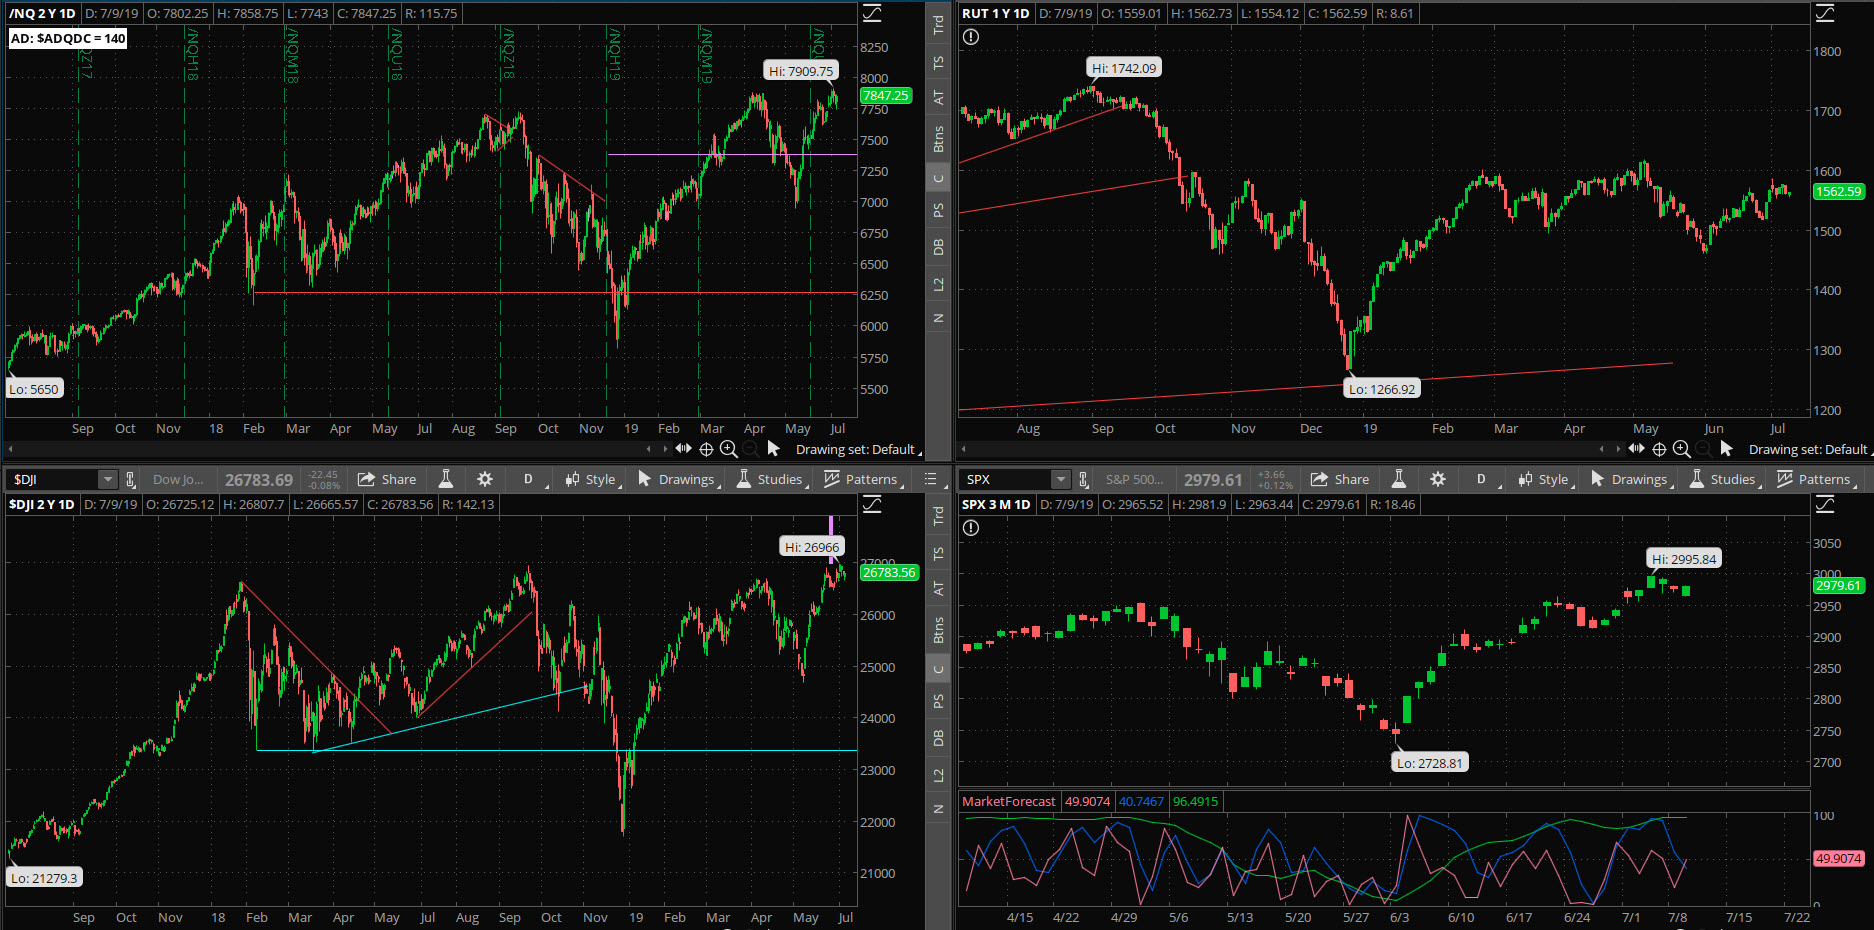Click the Lo: 2728.81 bubble on SPX chart

pyautogui.click(x=1429, y=763)
